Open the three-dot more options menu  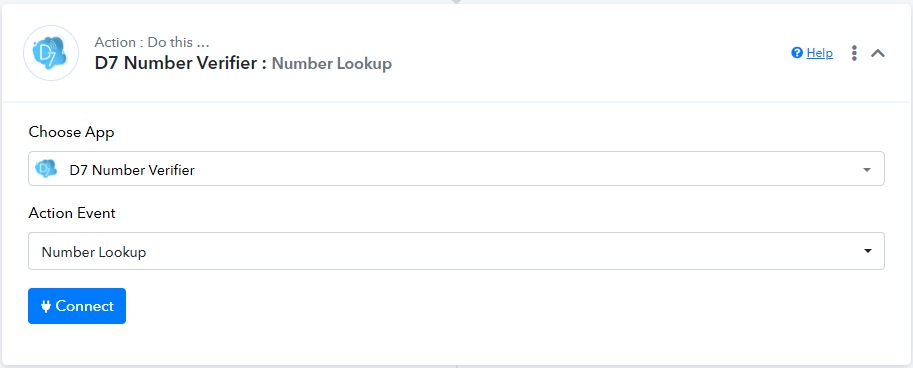point(854,53)
